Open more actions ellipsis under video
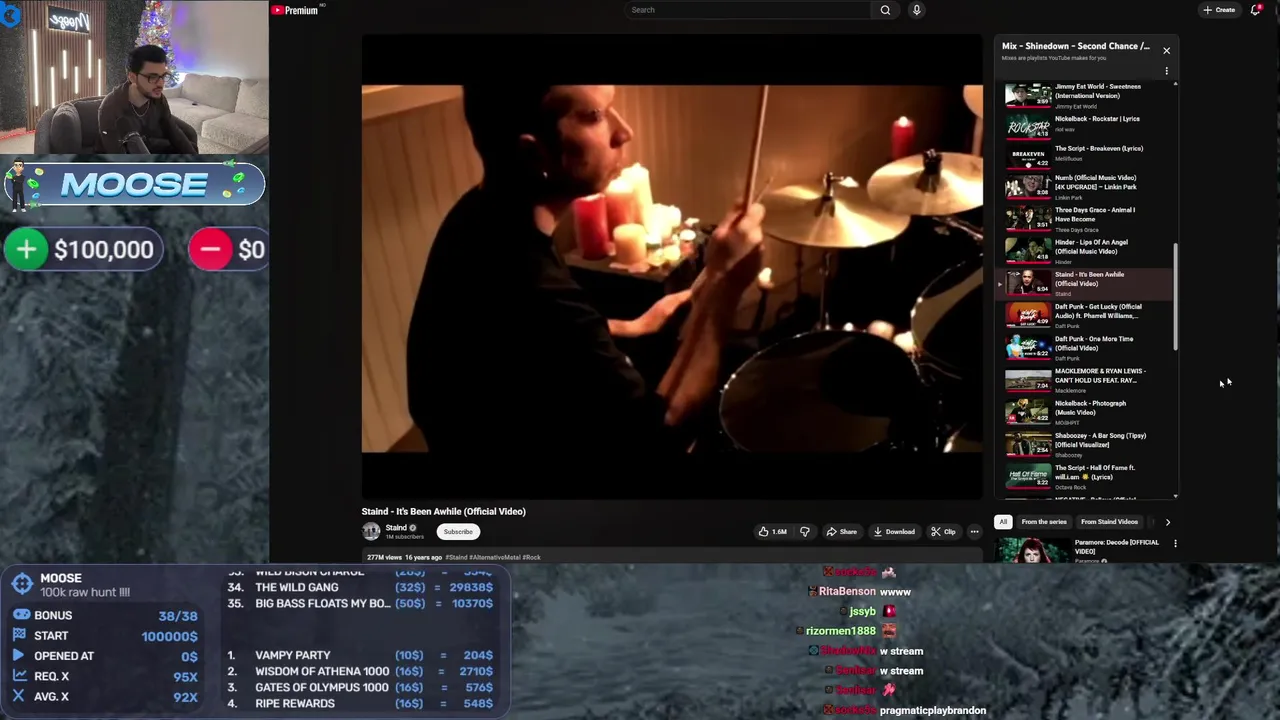The image size is (1280, 720). pyautogui.click(x=974, y=532)
